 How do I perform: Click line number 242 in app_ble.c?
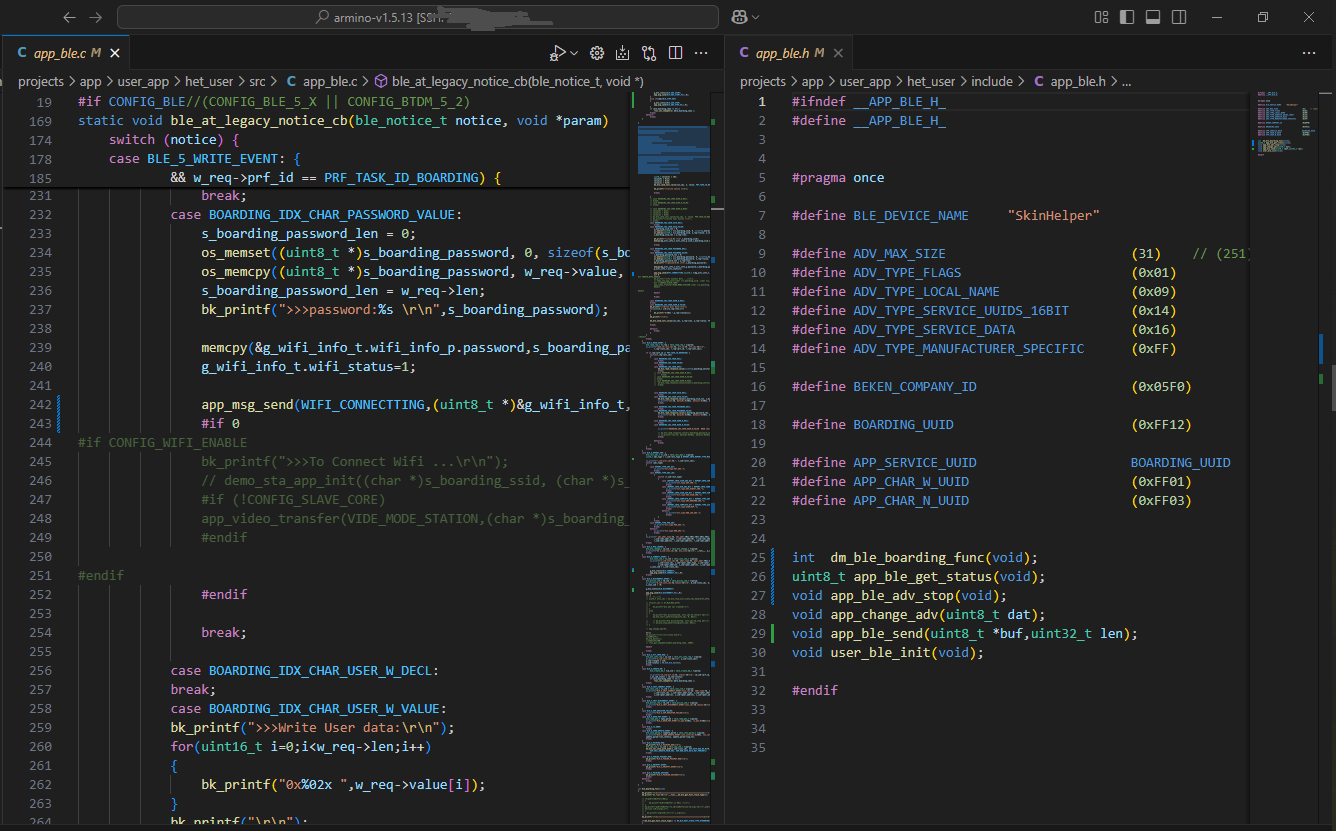click(x=40, y=405)
